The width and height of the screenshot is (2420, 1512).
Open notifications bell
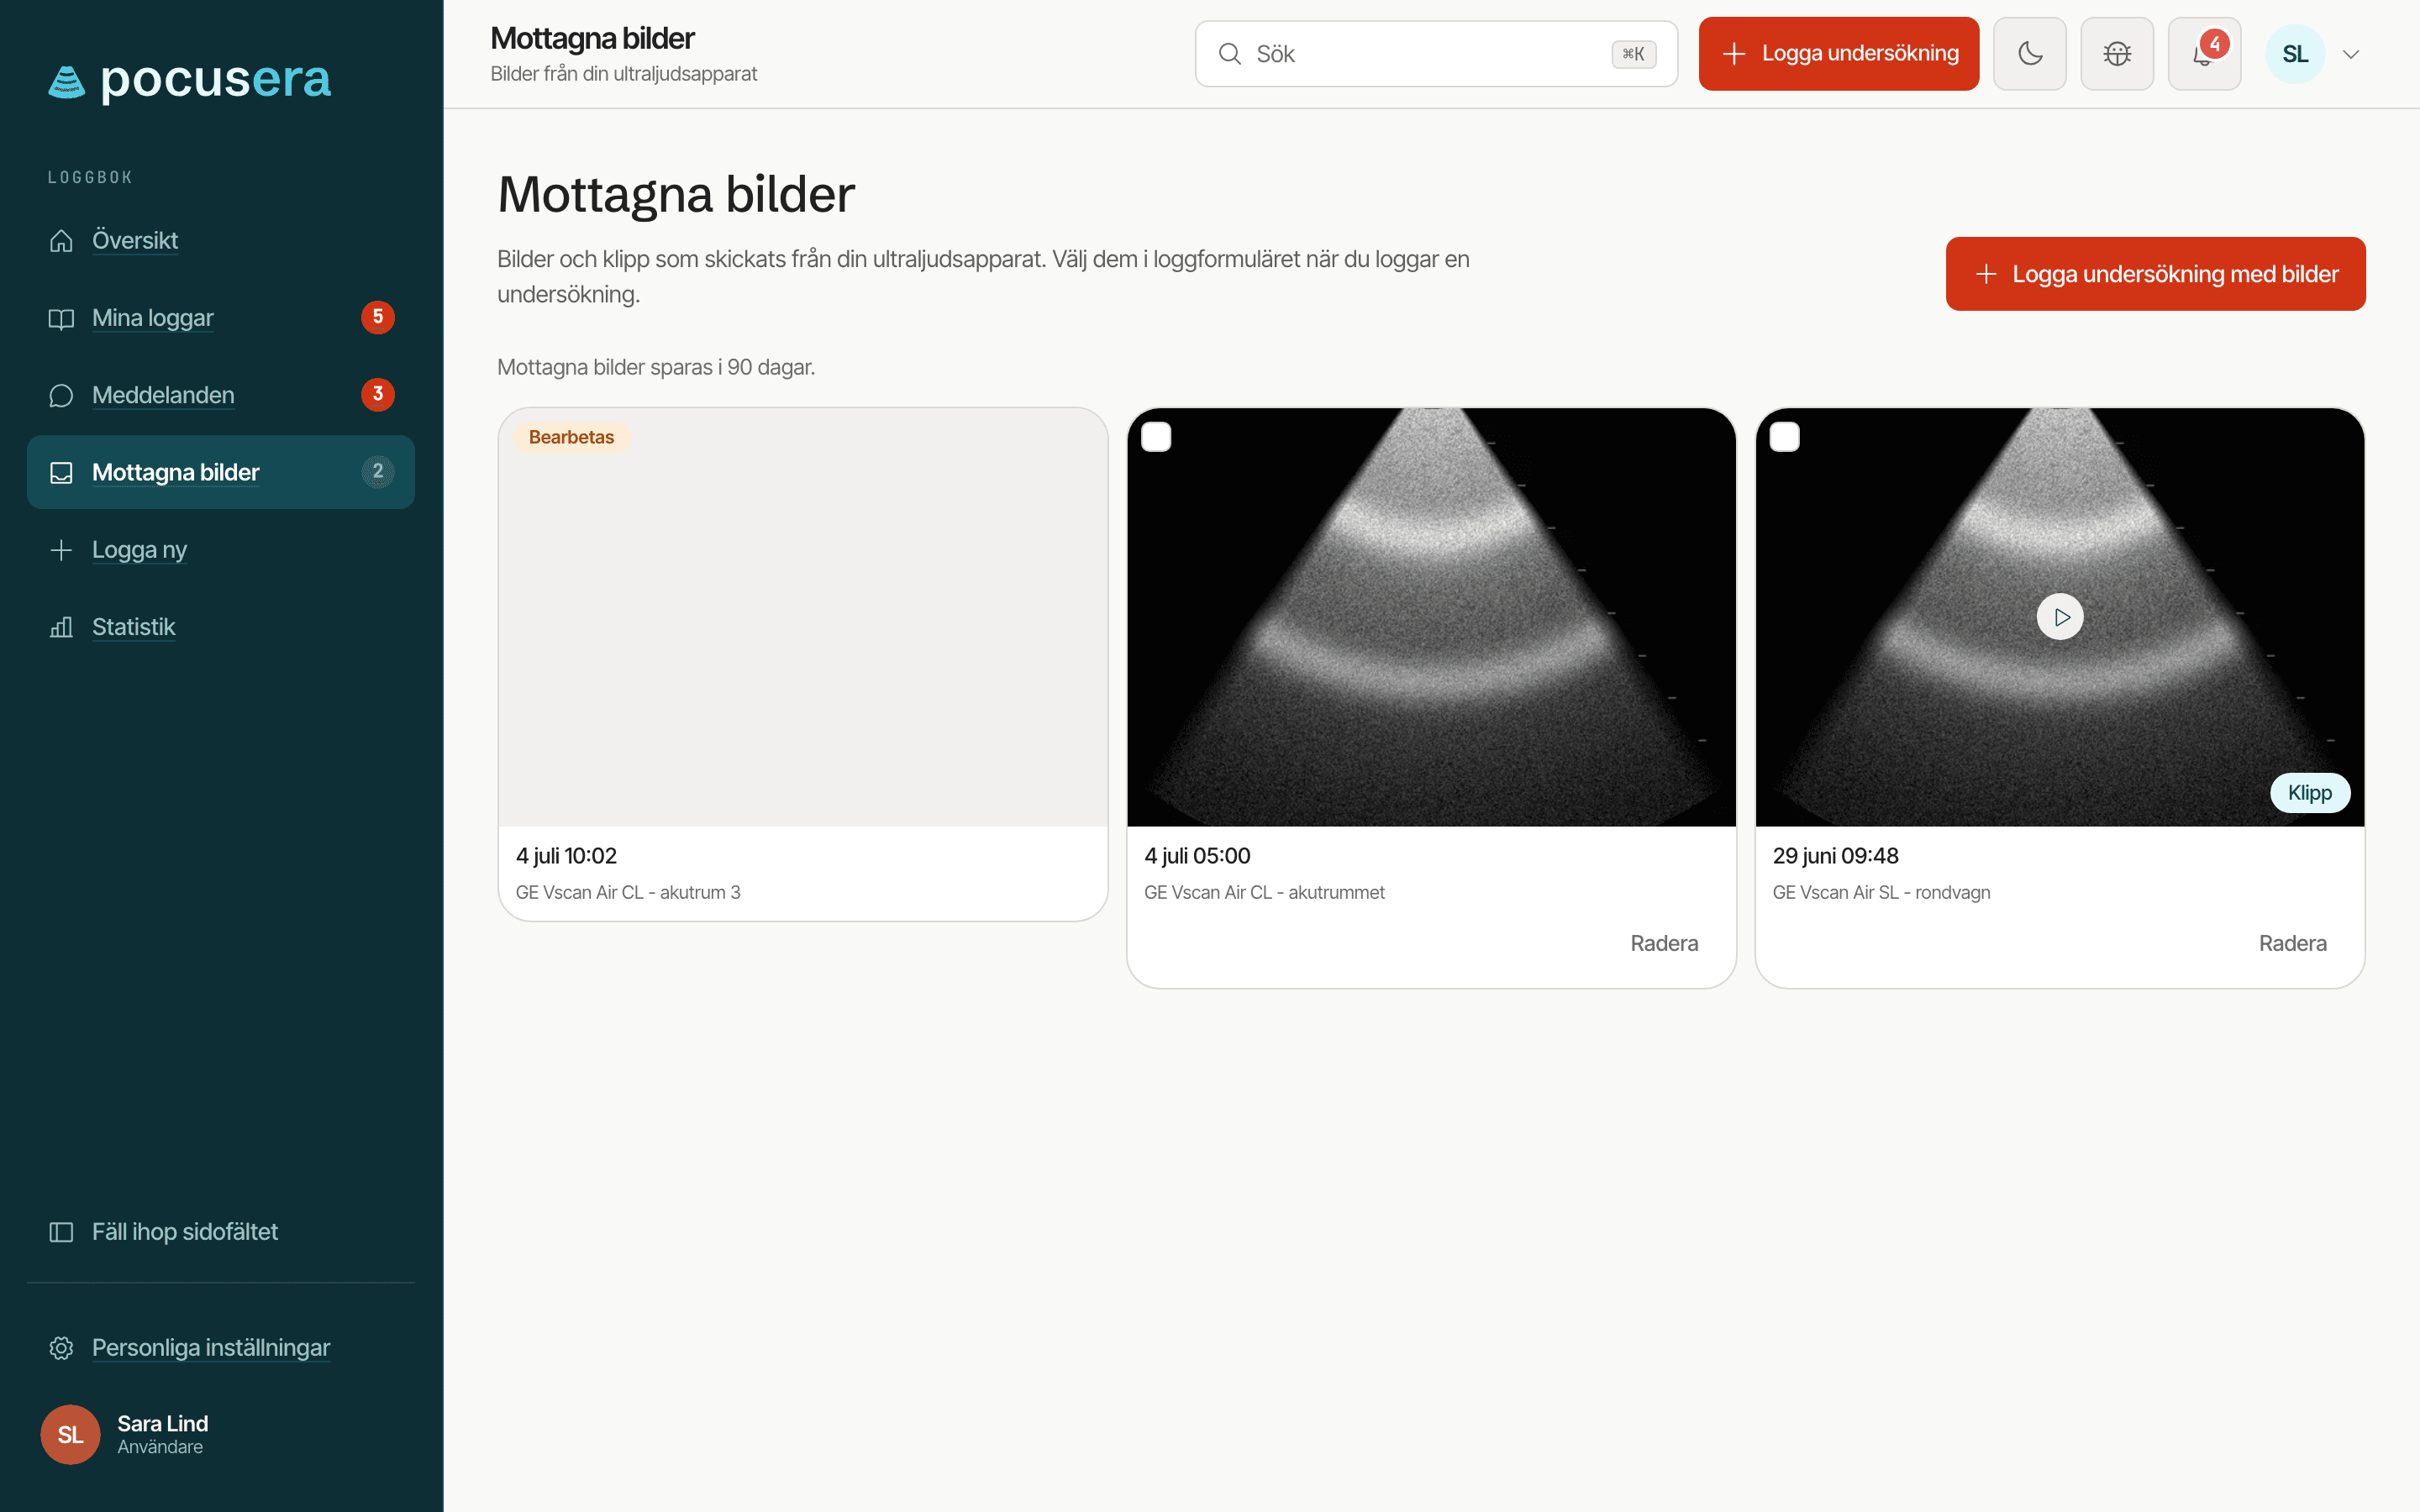coord(2204,54)
